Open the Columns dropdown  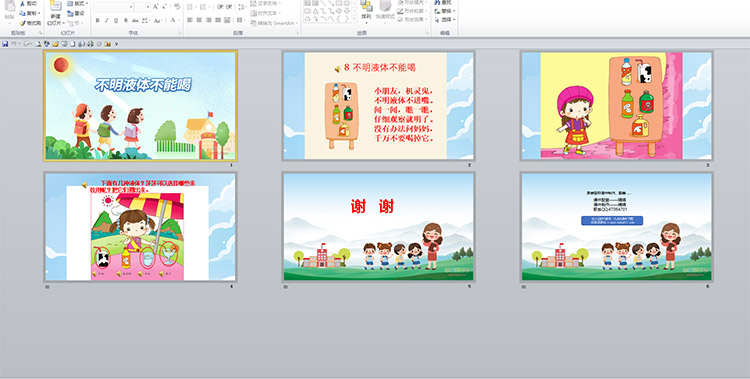tap(241, 20)
